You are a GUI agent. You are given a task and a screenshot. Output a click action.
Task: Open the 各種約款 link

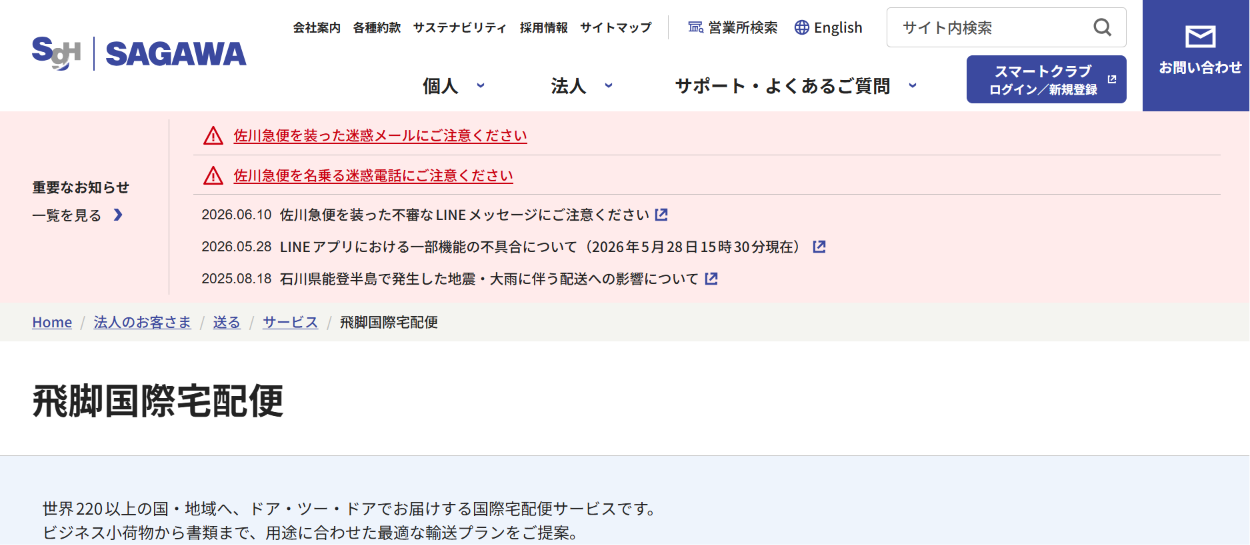pyautogui.click(x=377, y=28)
